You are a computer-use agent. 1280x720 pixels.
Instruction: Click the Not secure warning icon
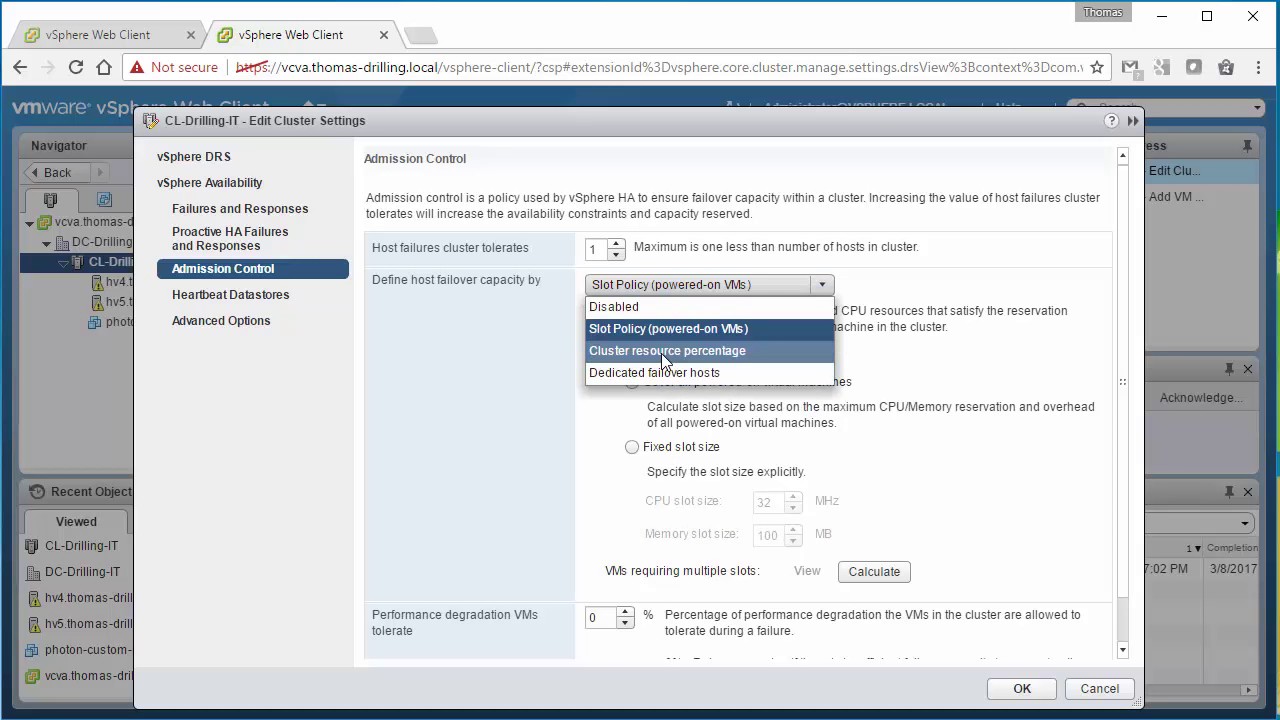point(137,67)
